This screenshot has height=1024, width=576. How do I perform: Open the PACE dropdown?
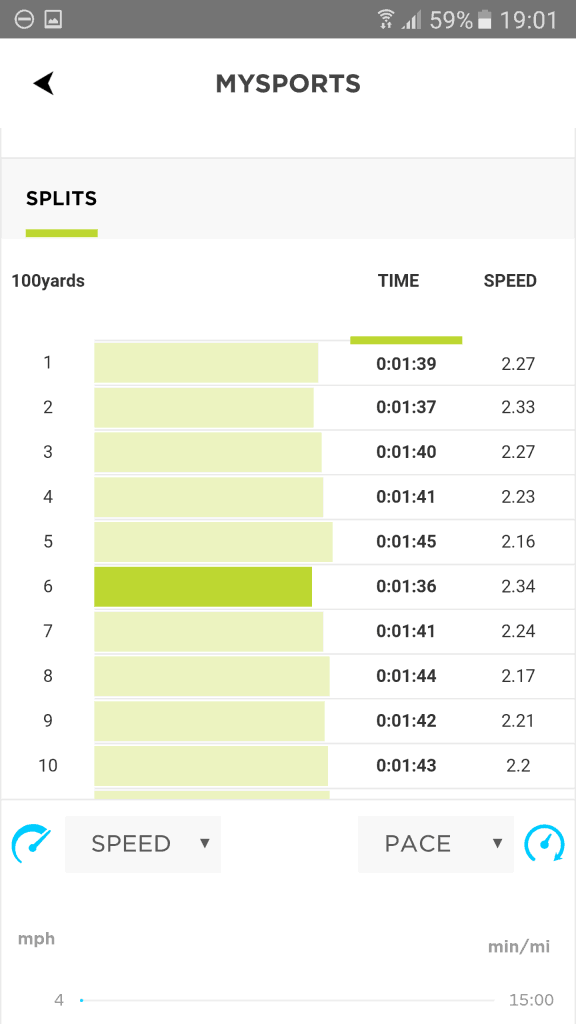[436, 844]
